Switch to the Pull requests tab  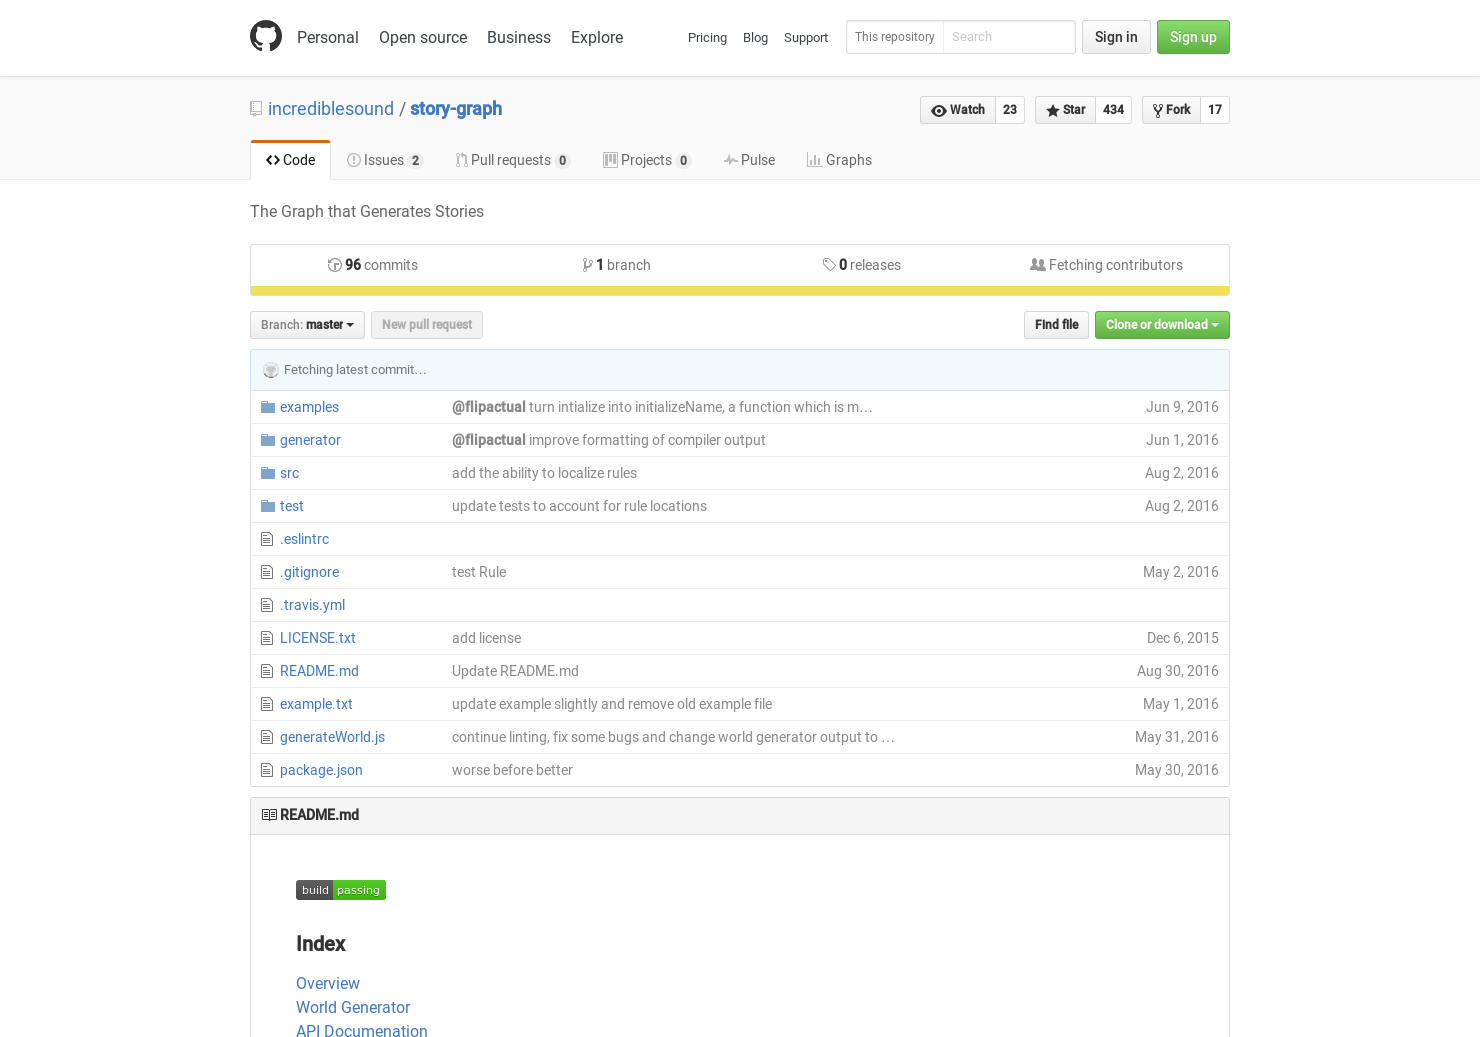pos(513,160)
